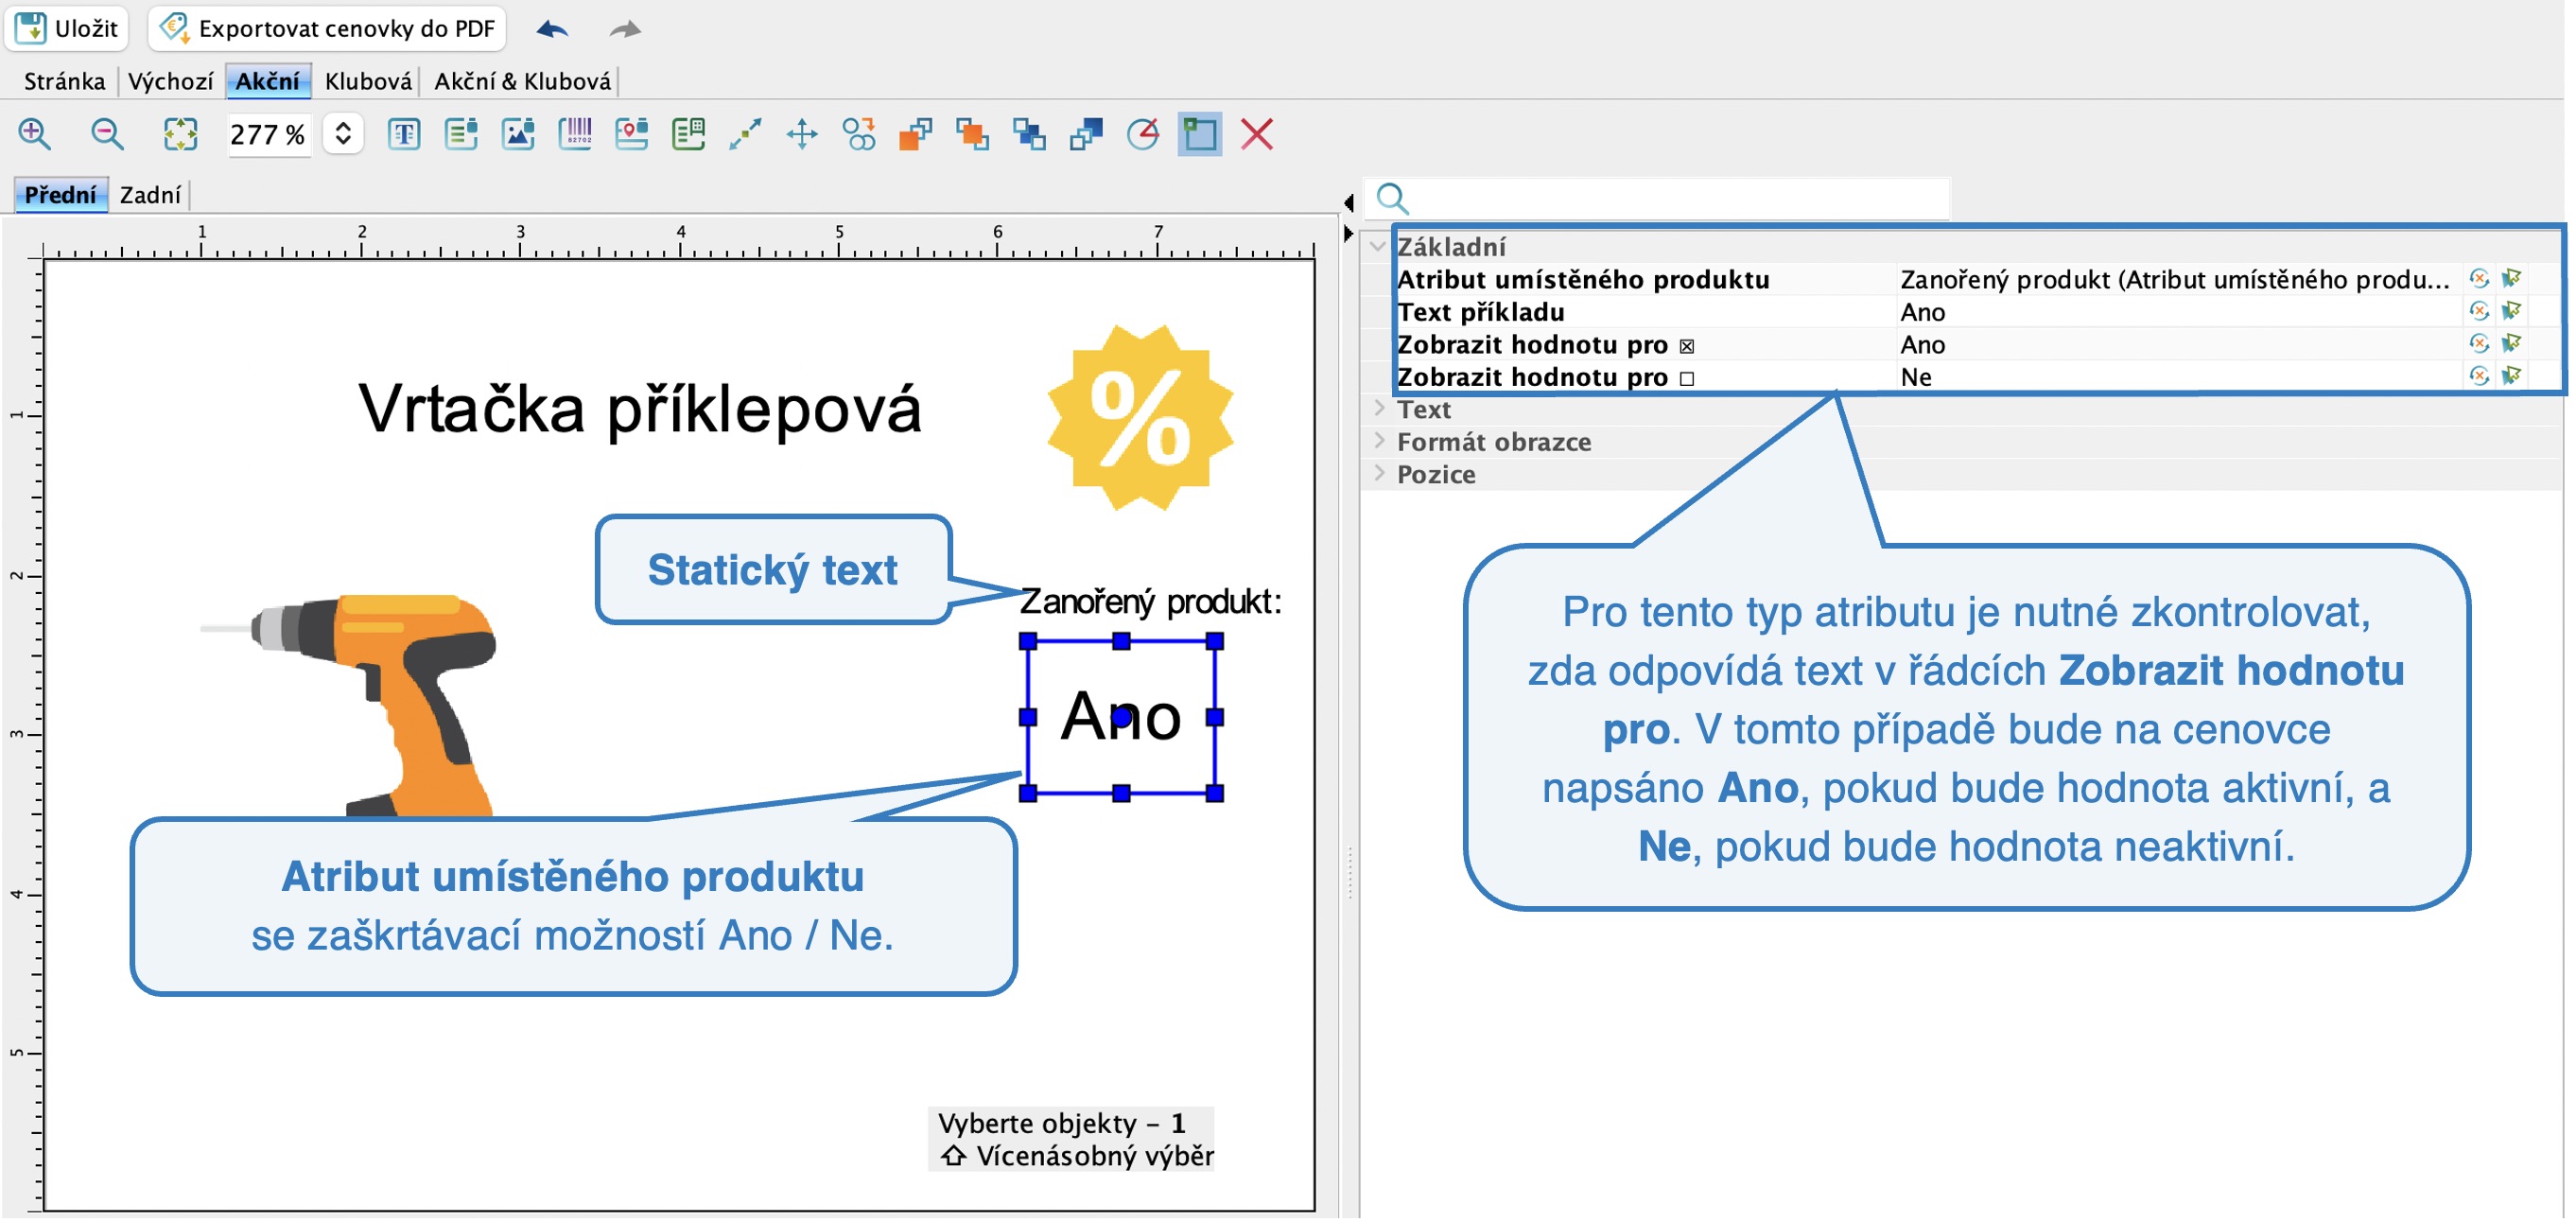Click the Základní section header label
Viewport: 2576px width, 1222px height.
[x=1451, y=247]
